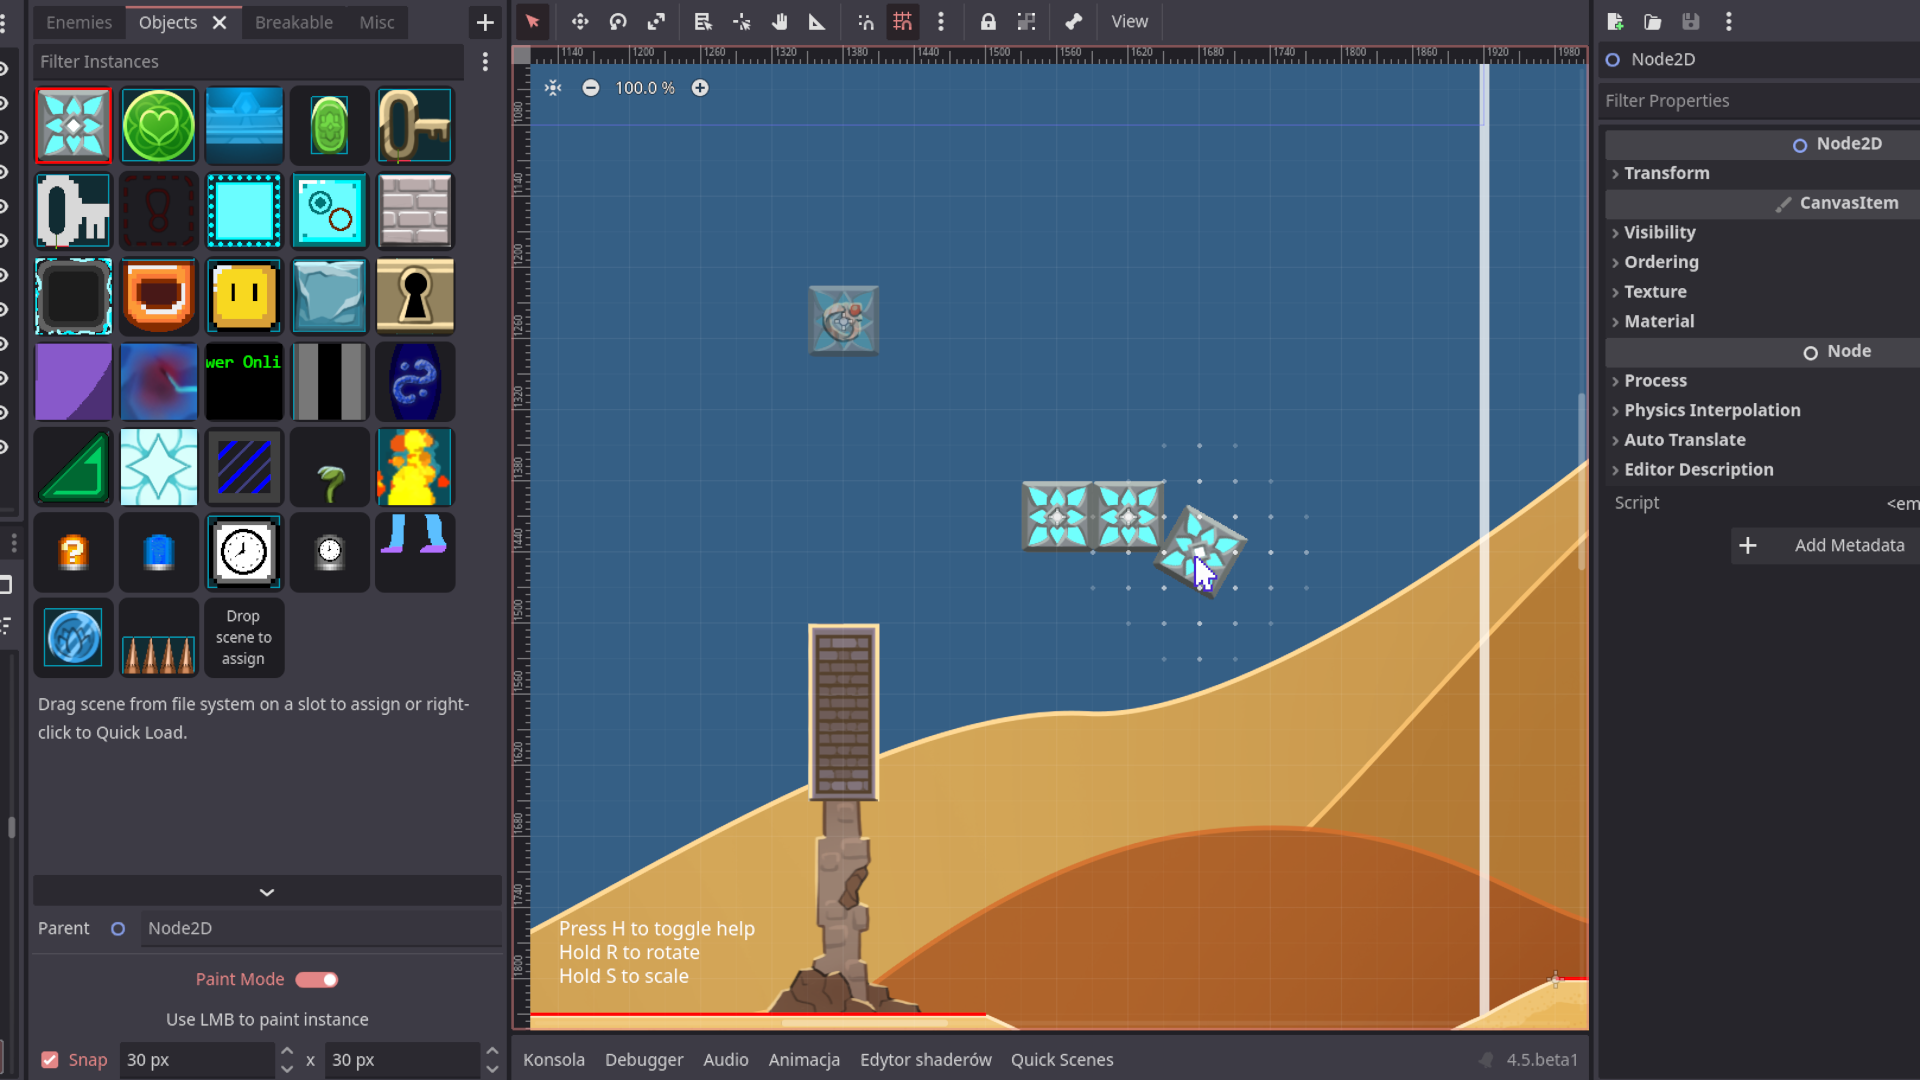Choose the Pan Mode hand tool
This screenshot has width=1920, height=1080.
pos(779,21)
